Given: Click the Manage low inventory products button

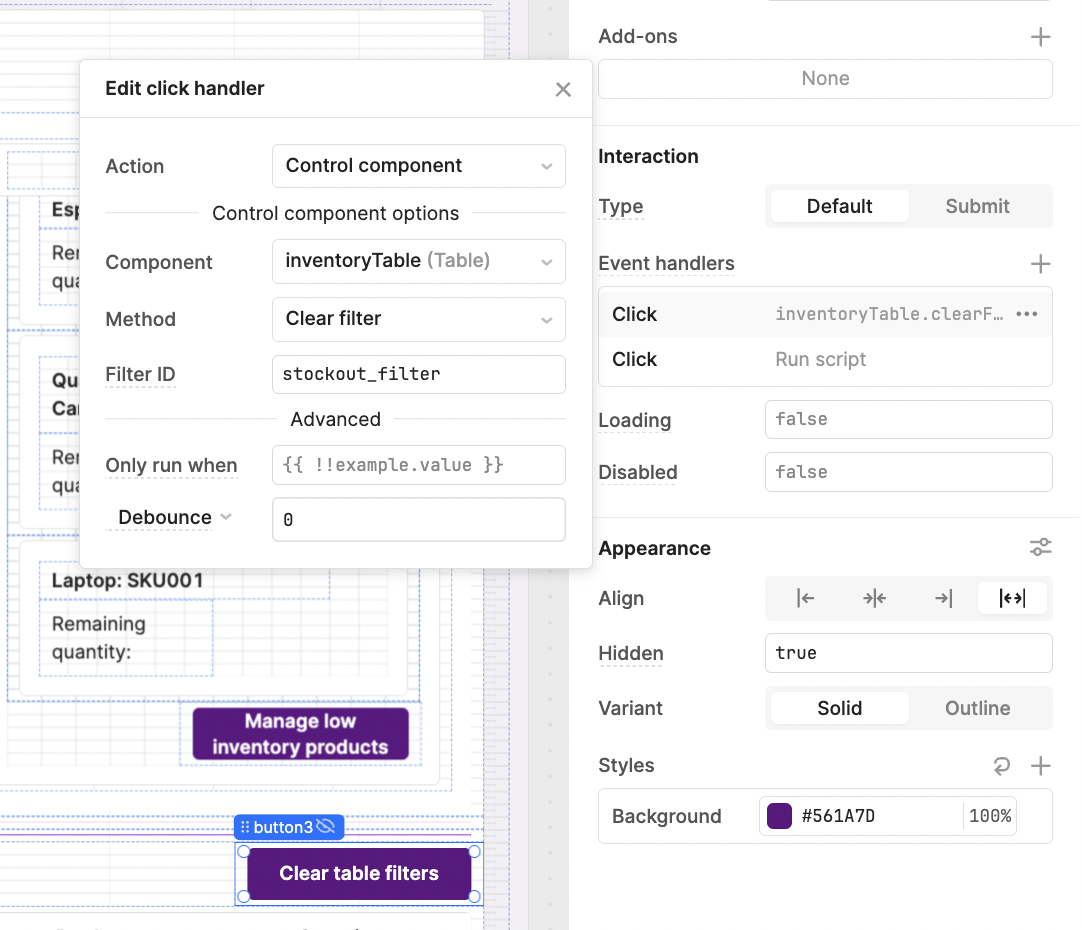Looking at the screenshot, I should (300, 734).
